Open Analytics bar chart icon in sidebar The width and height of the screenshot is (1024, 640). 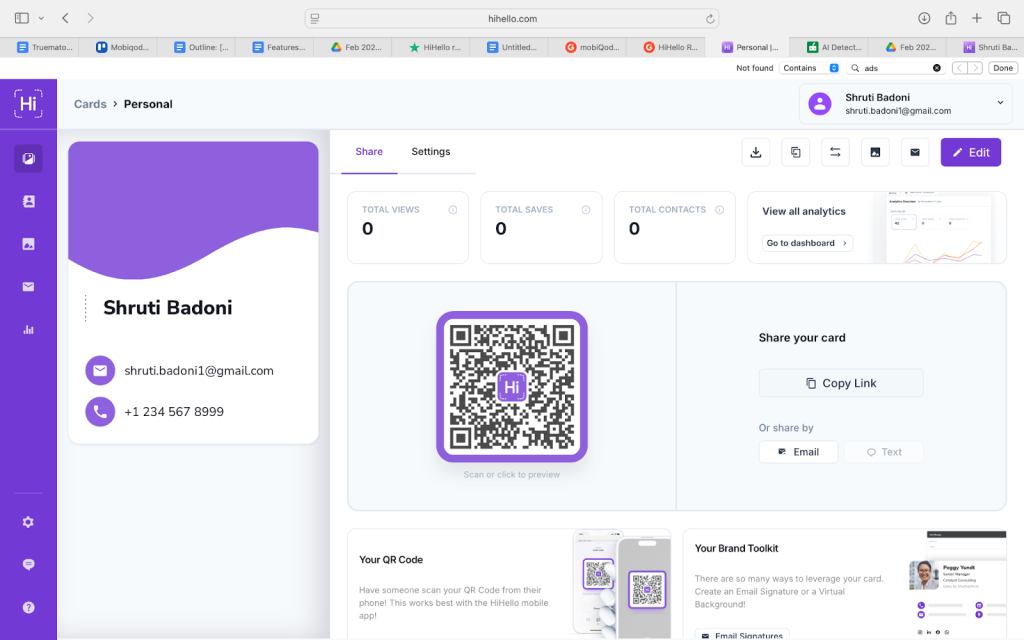point(28,330)
